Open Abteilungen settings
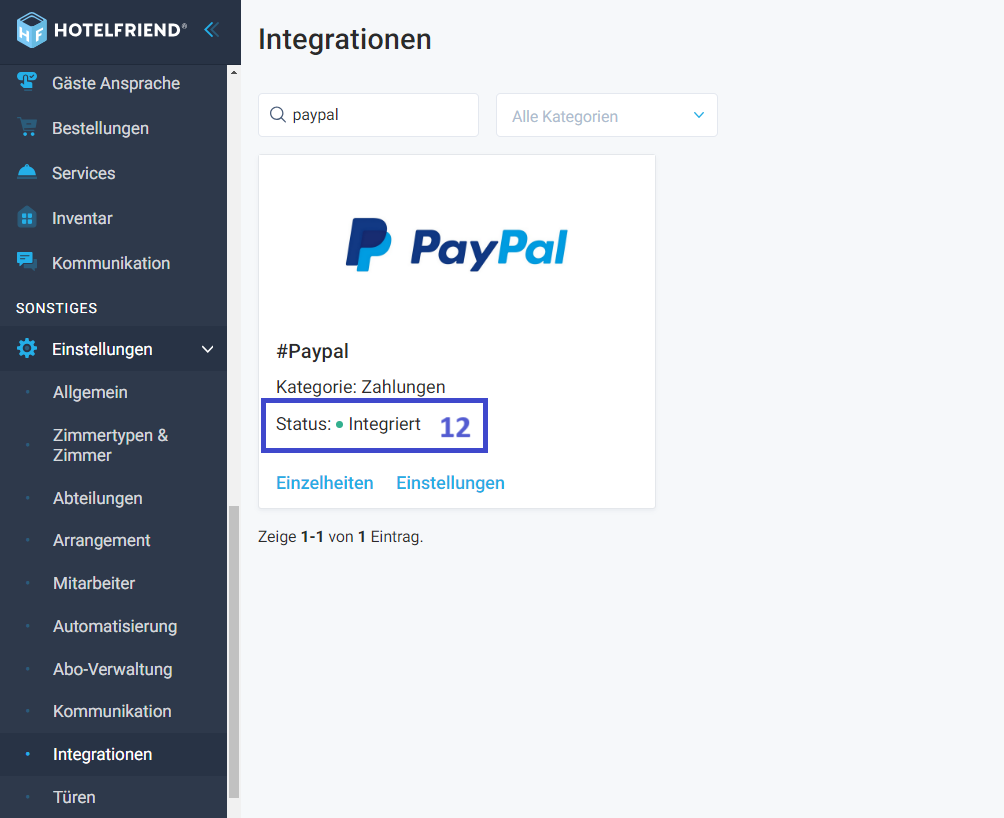The image size is (1004, 818). pos(98,498)
